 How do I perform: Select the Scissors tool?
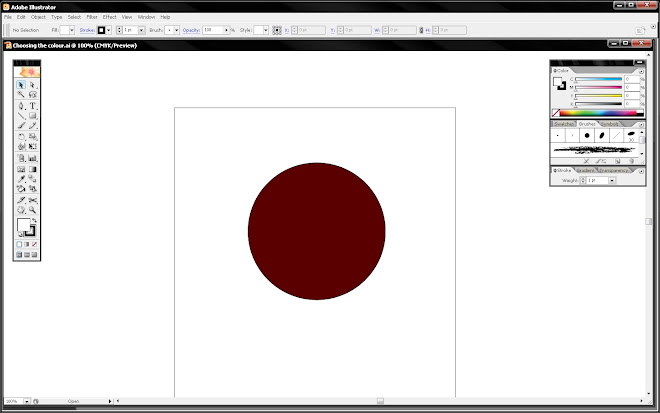32,200
